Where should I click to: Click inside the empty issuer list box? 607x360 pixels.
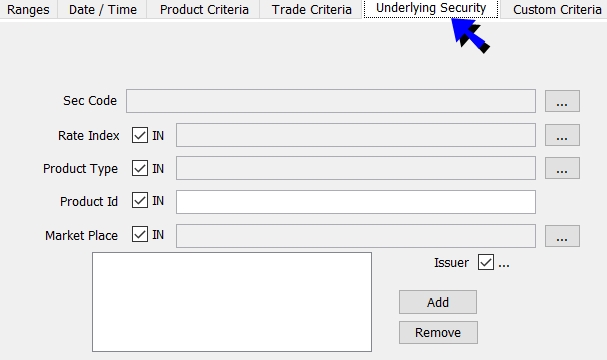pos(232,302)
